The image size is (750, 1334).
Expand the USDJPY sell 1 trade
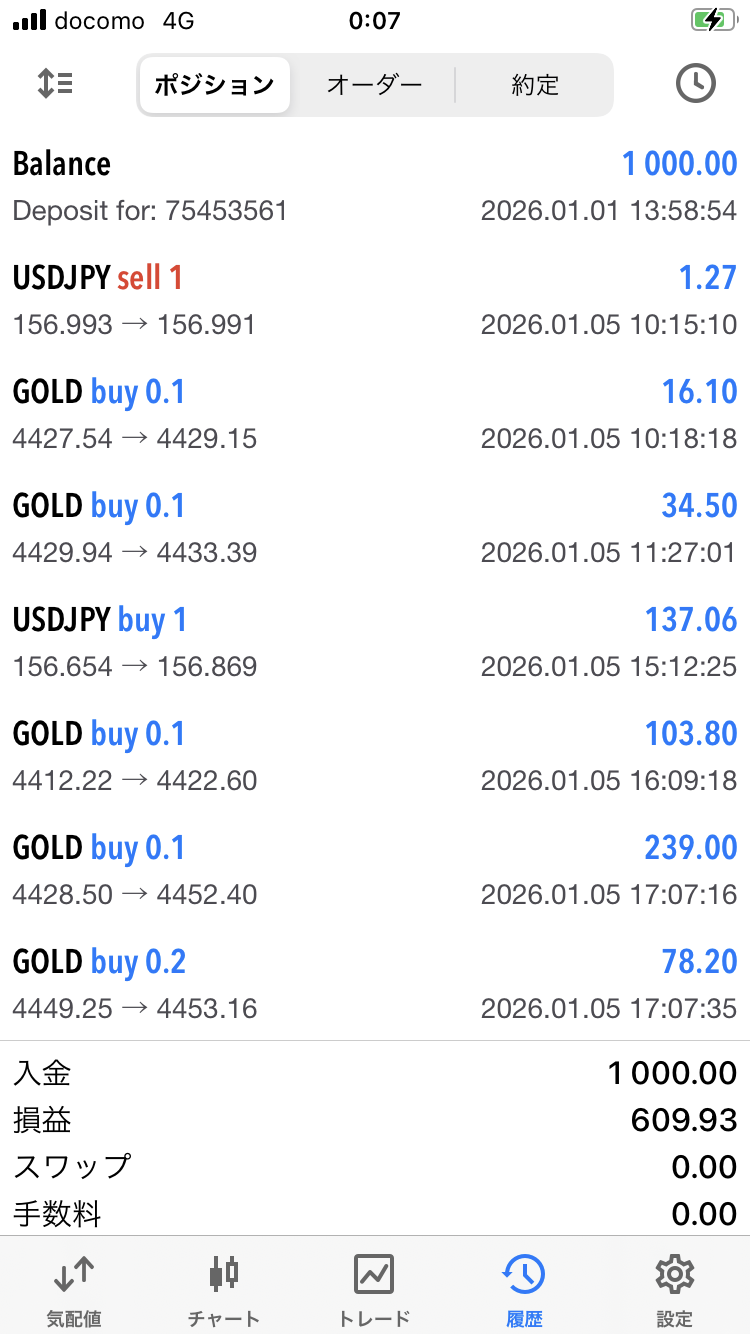click(x=375, y=300)
